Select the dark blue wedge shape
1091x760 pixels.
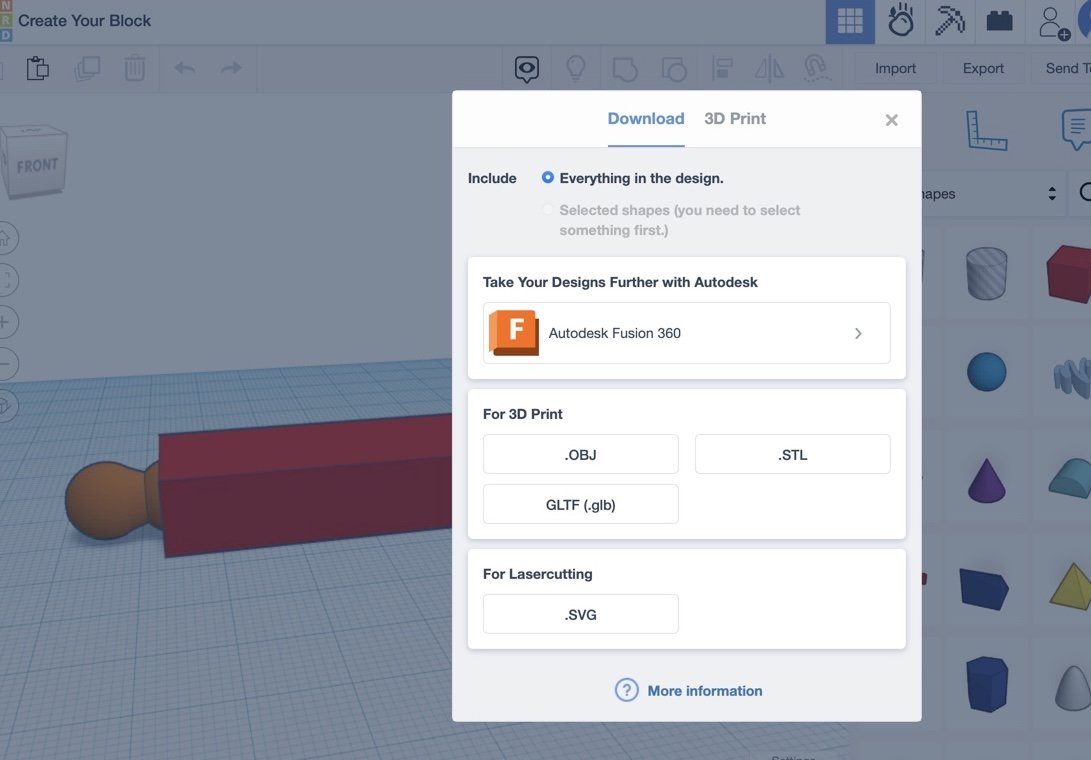point(983,589)
